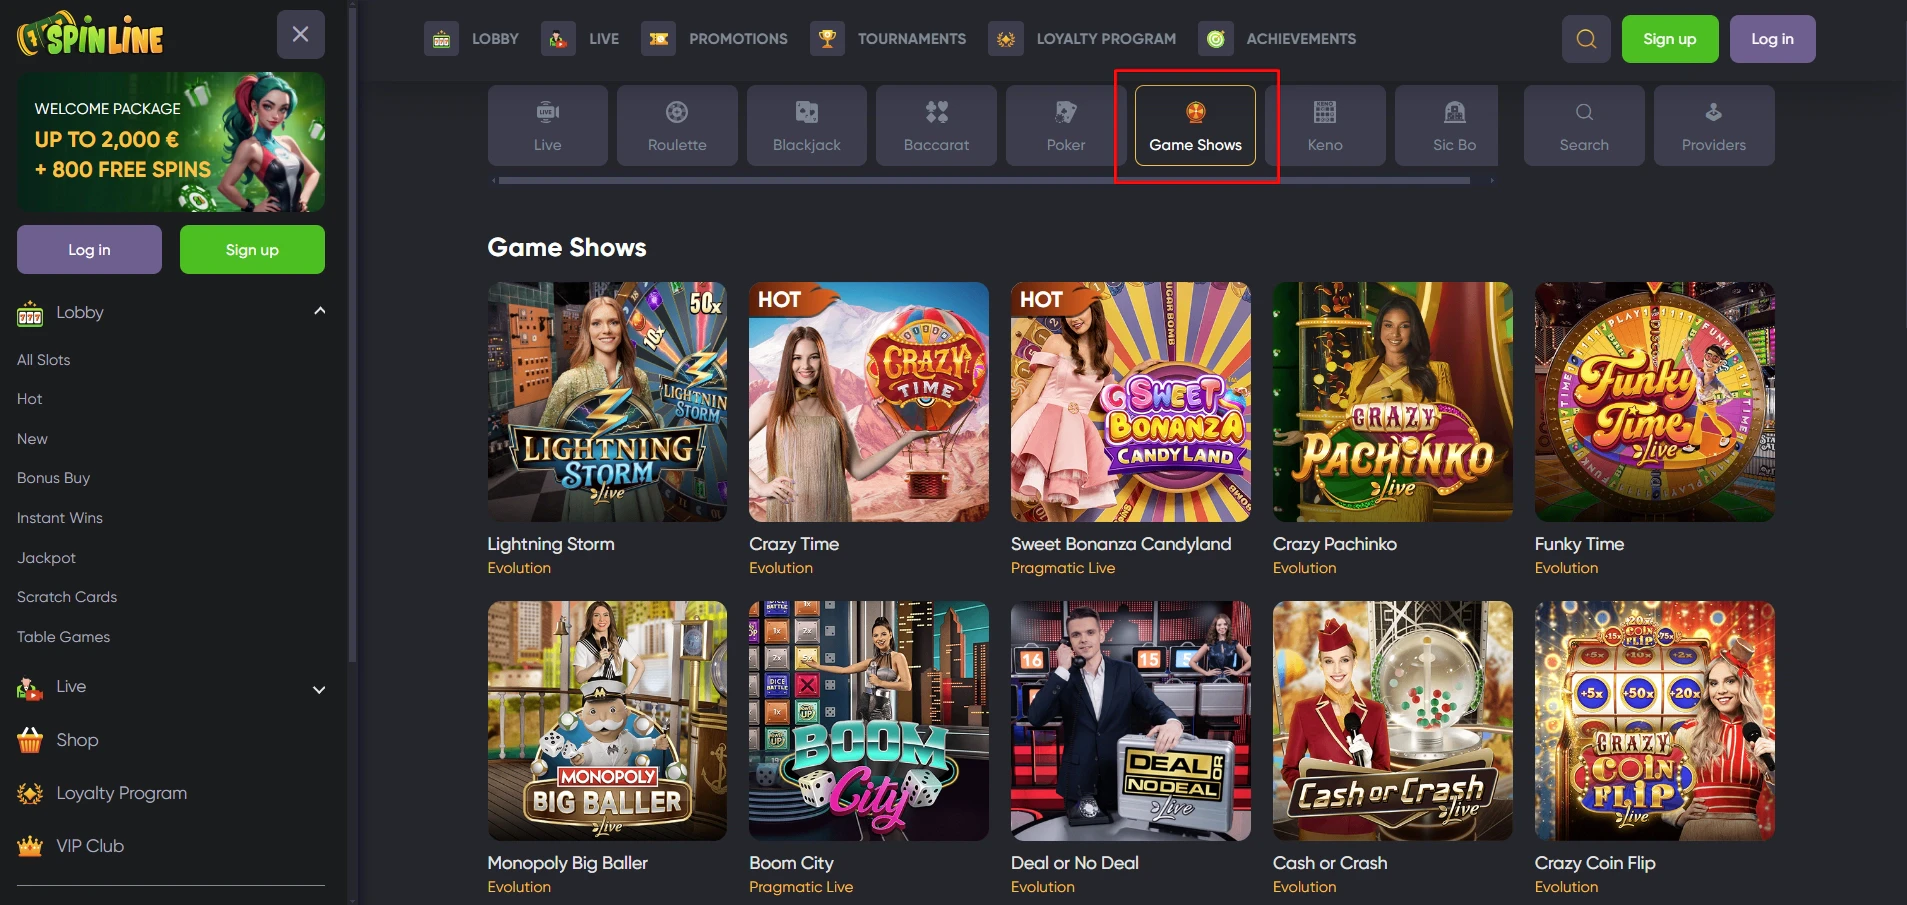Viewport: 1907px width, 905px height.
Task: Click the header Sign up button
Action: [1670, 39]
